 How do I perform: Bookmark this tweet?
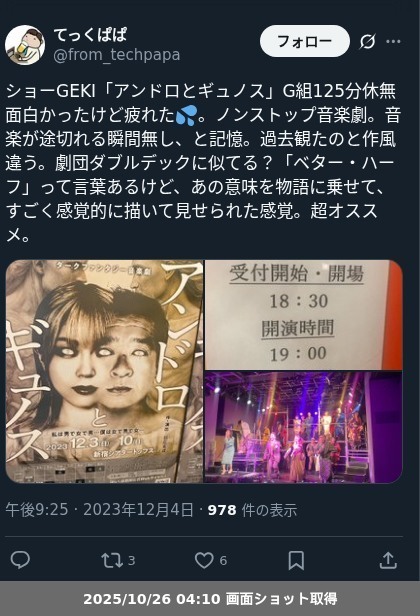pos(296,560)
